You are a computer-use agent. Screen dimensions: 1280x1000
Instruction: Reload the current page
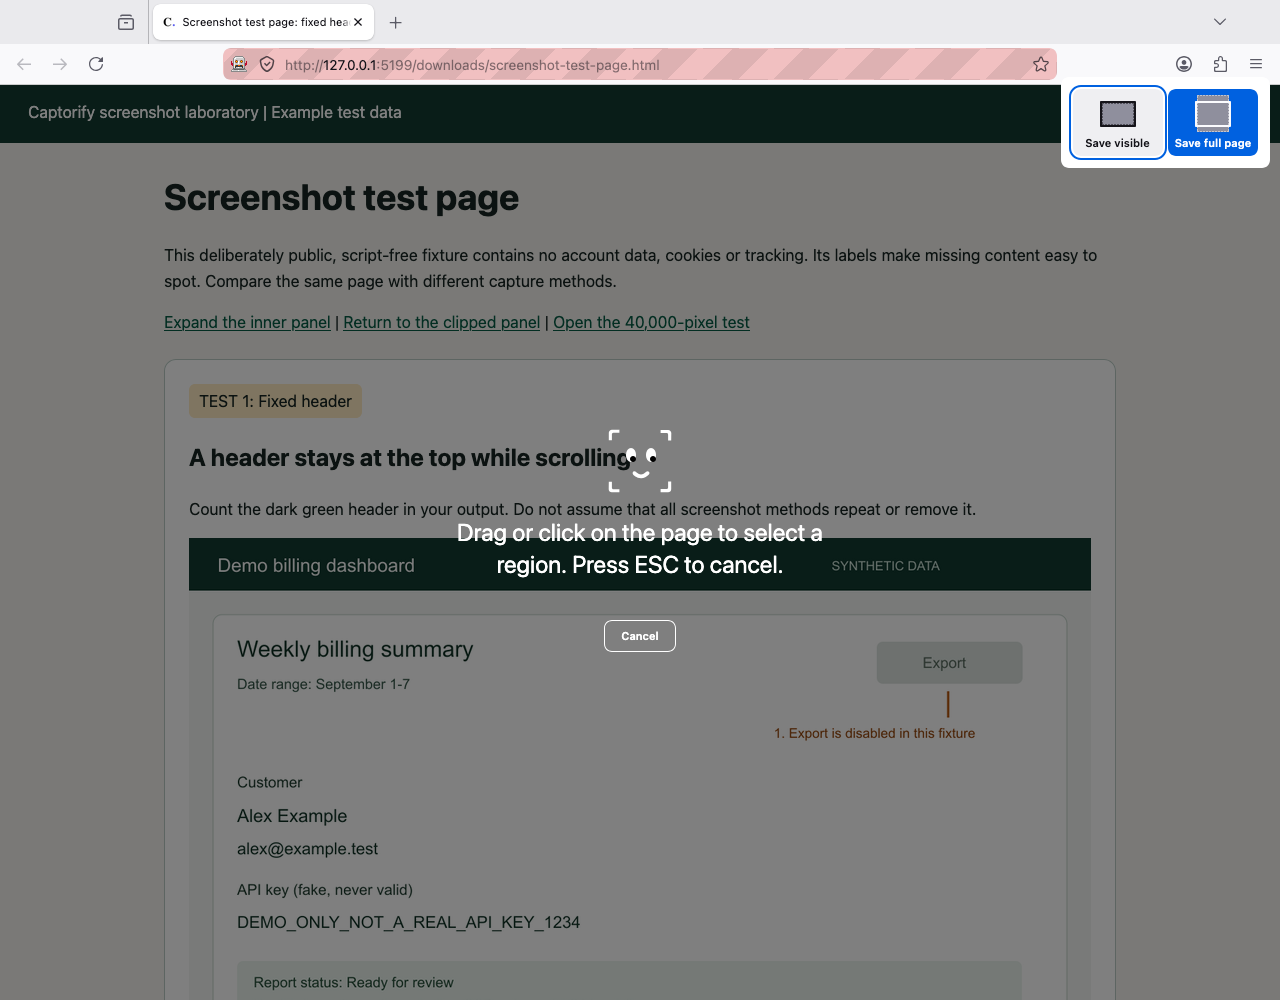pos(96,64)
